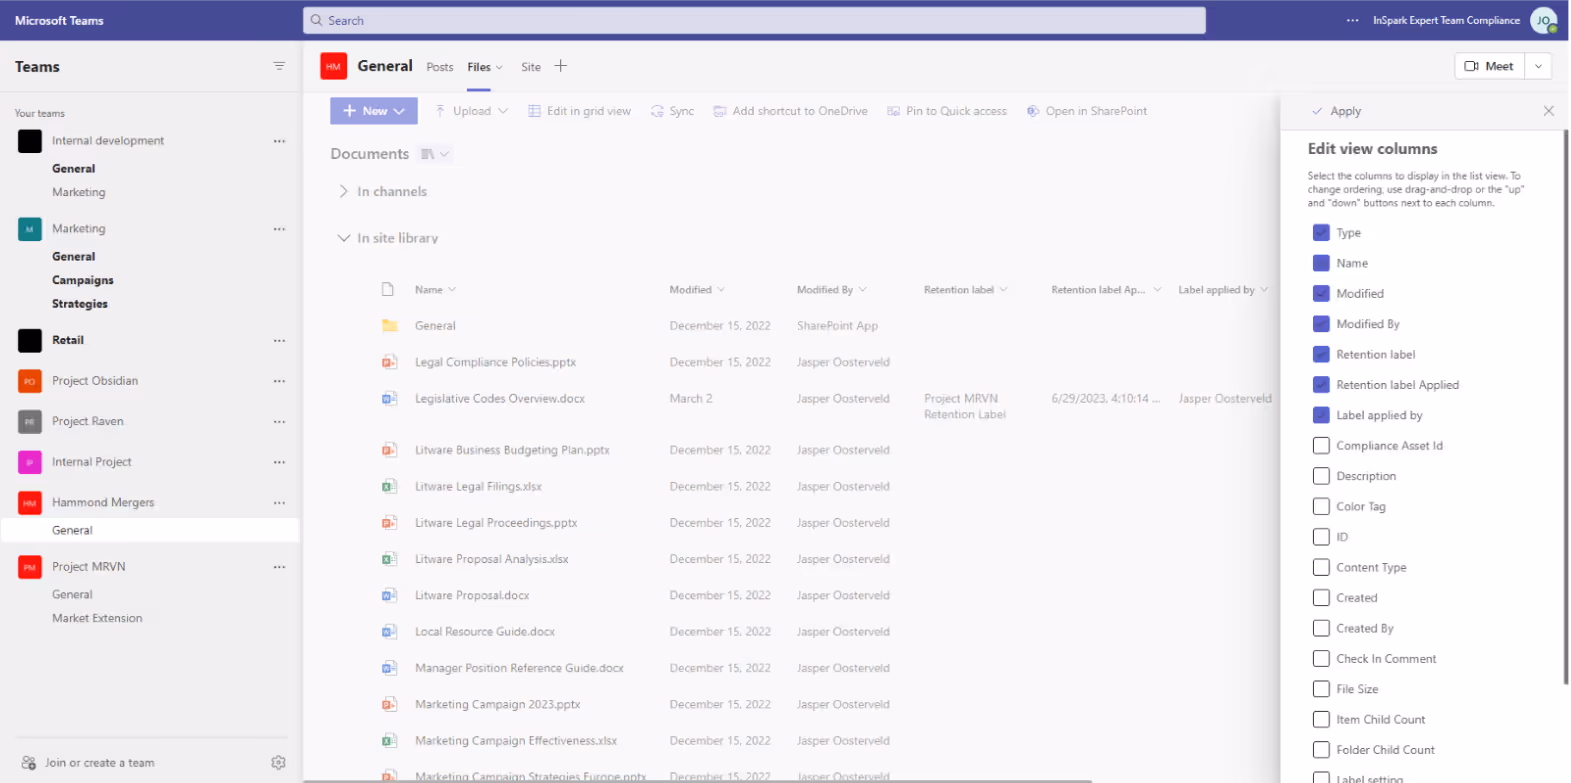Click the Hammond Mergers team avatar
The width and height of the screenshot is (1571, 783).
click(30, 503)
